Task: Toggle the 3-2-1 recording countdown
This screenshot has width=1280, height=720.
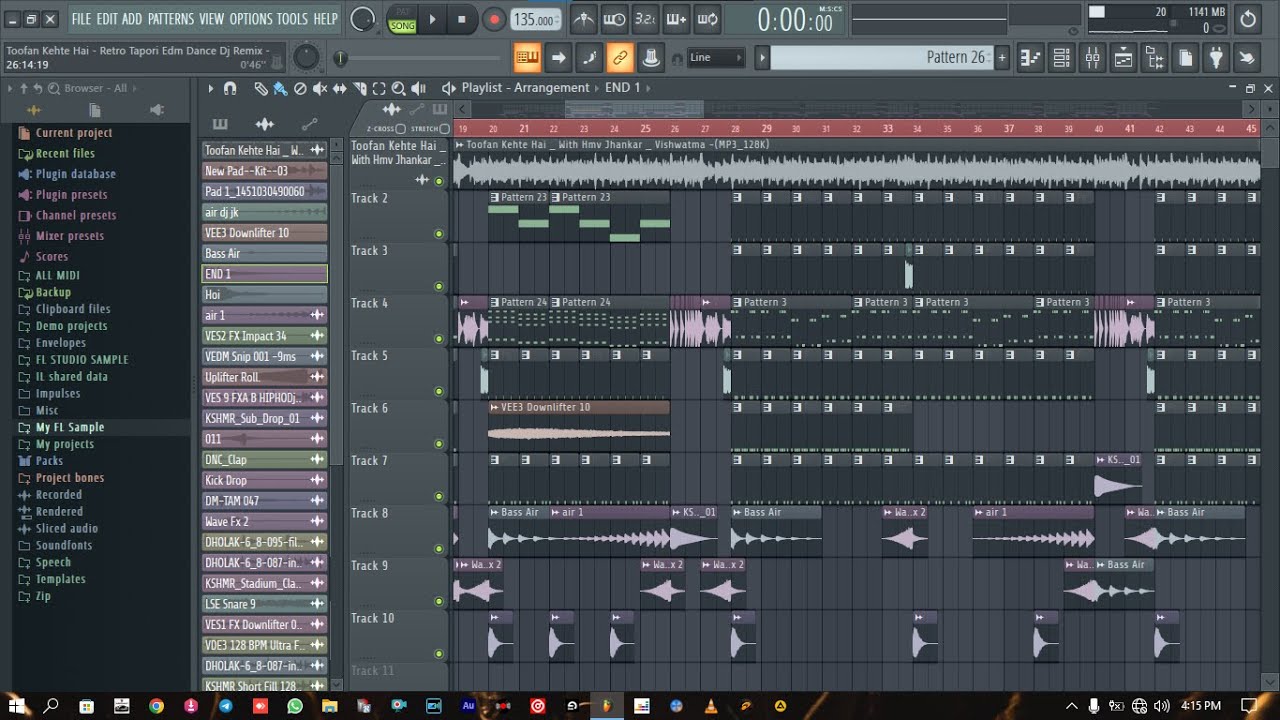Action: [646, 19]
